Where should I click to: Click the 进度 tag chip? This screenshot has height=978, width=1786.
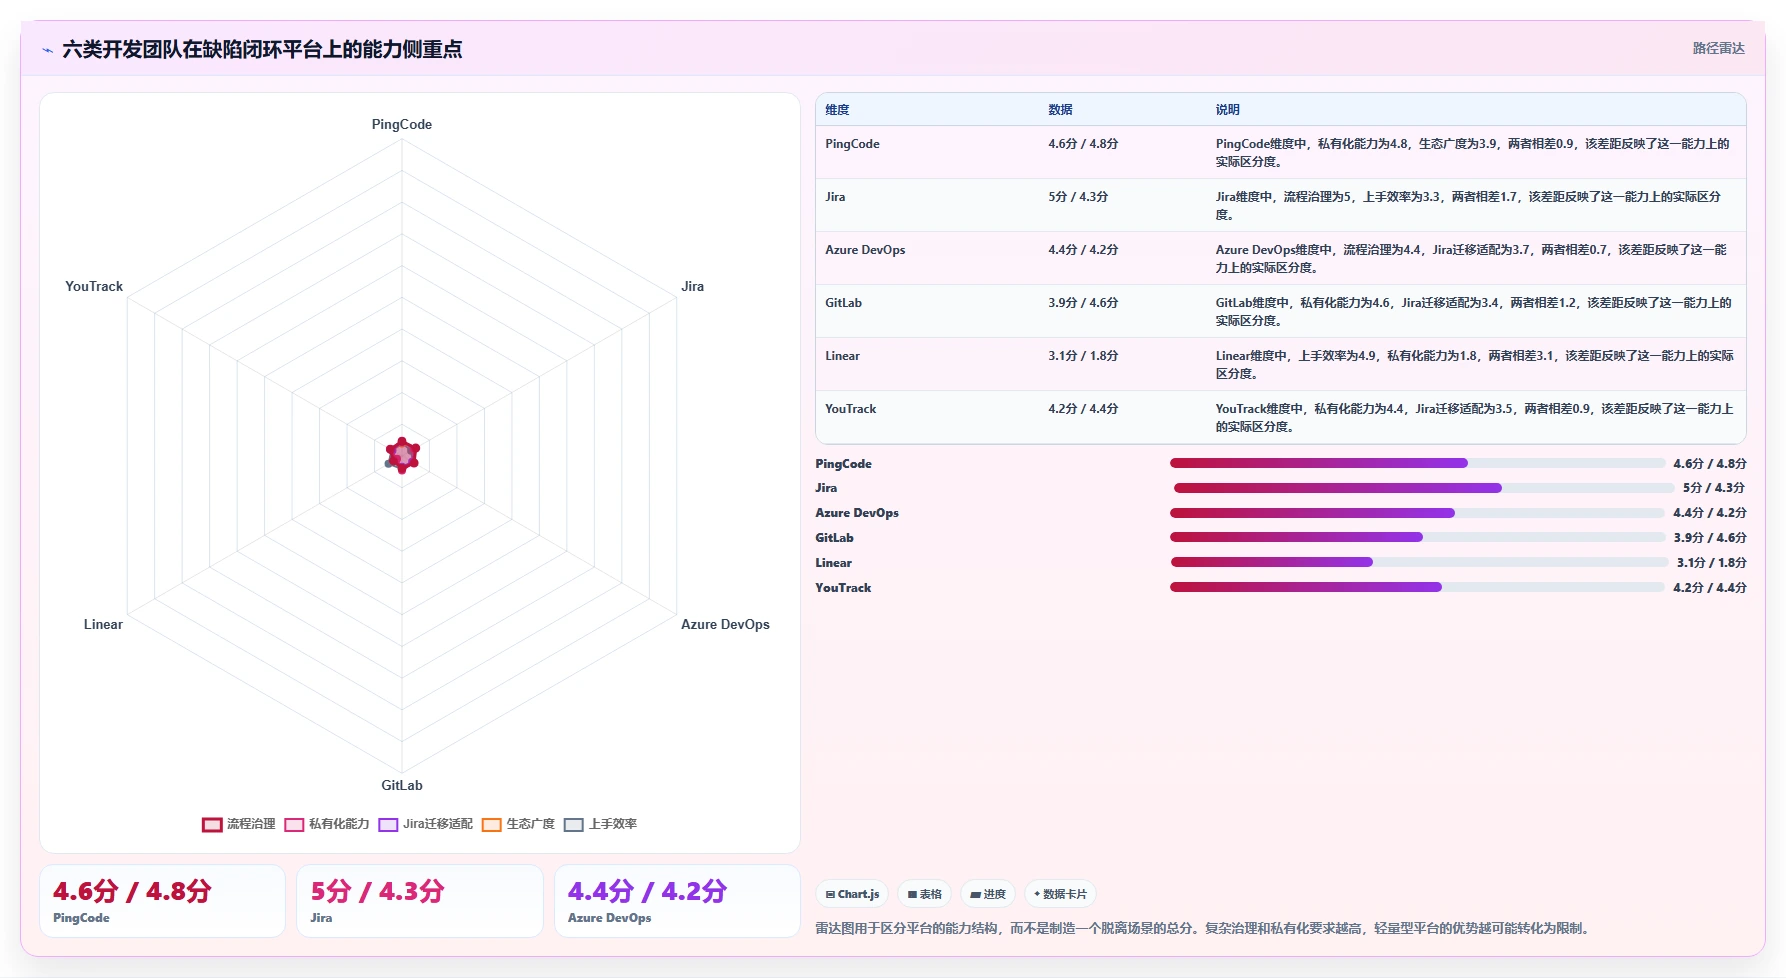[988, 894]
